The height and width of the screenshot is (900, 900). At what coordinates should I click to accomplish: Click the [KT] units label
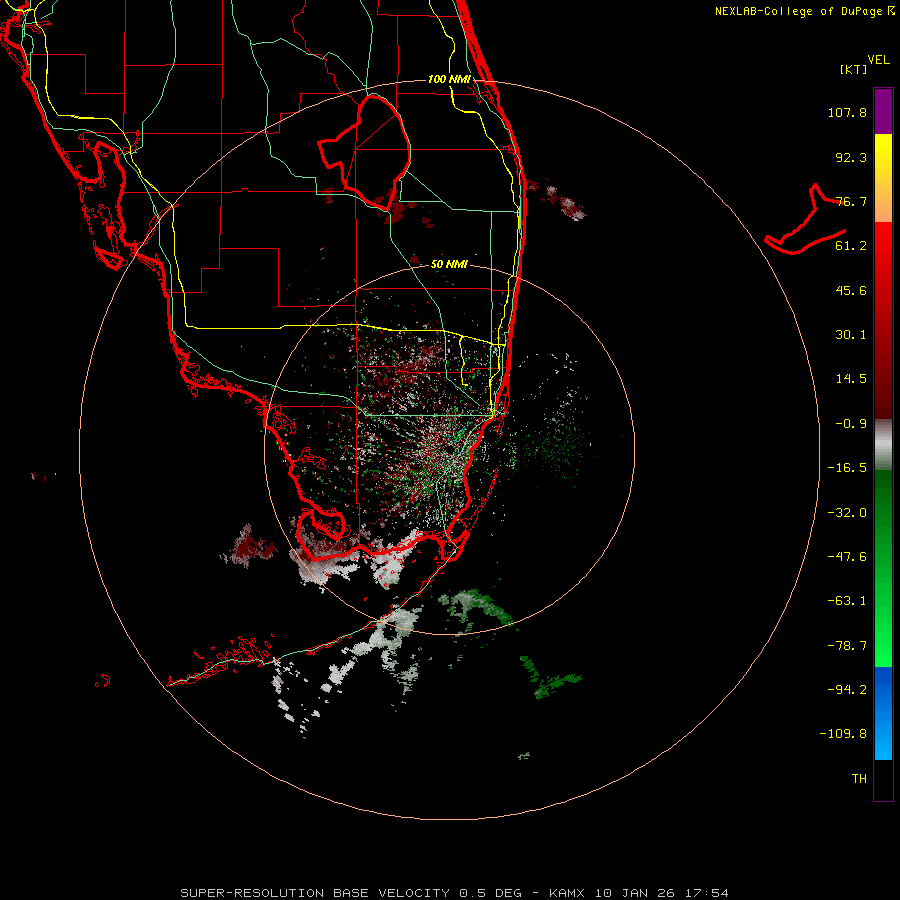tap(854, 69)
